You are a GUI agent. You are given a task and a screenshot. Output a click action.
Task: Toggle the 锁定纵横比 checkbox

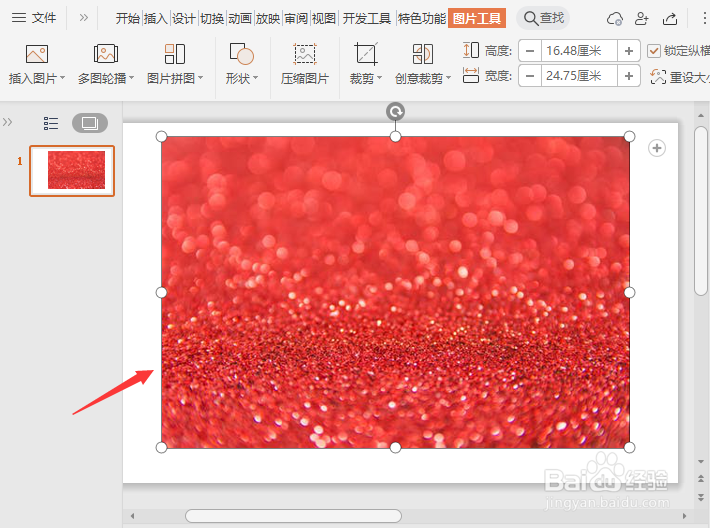[x=653, y=51]
